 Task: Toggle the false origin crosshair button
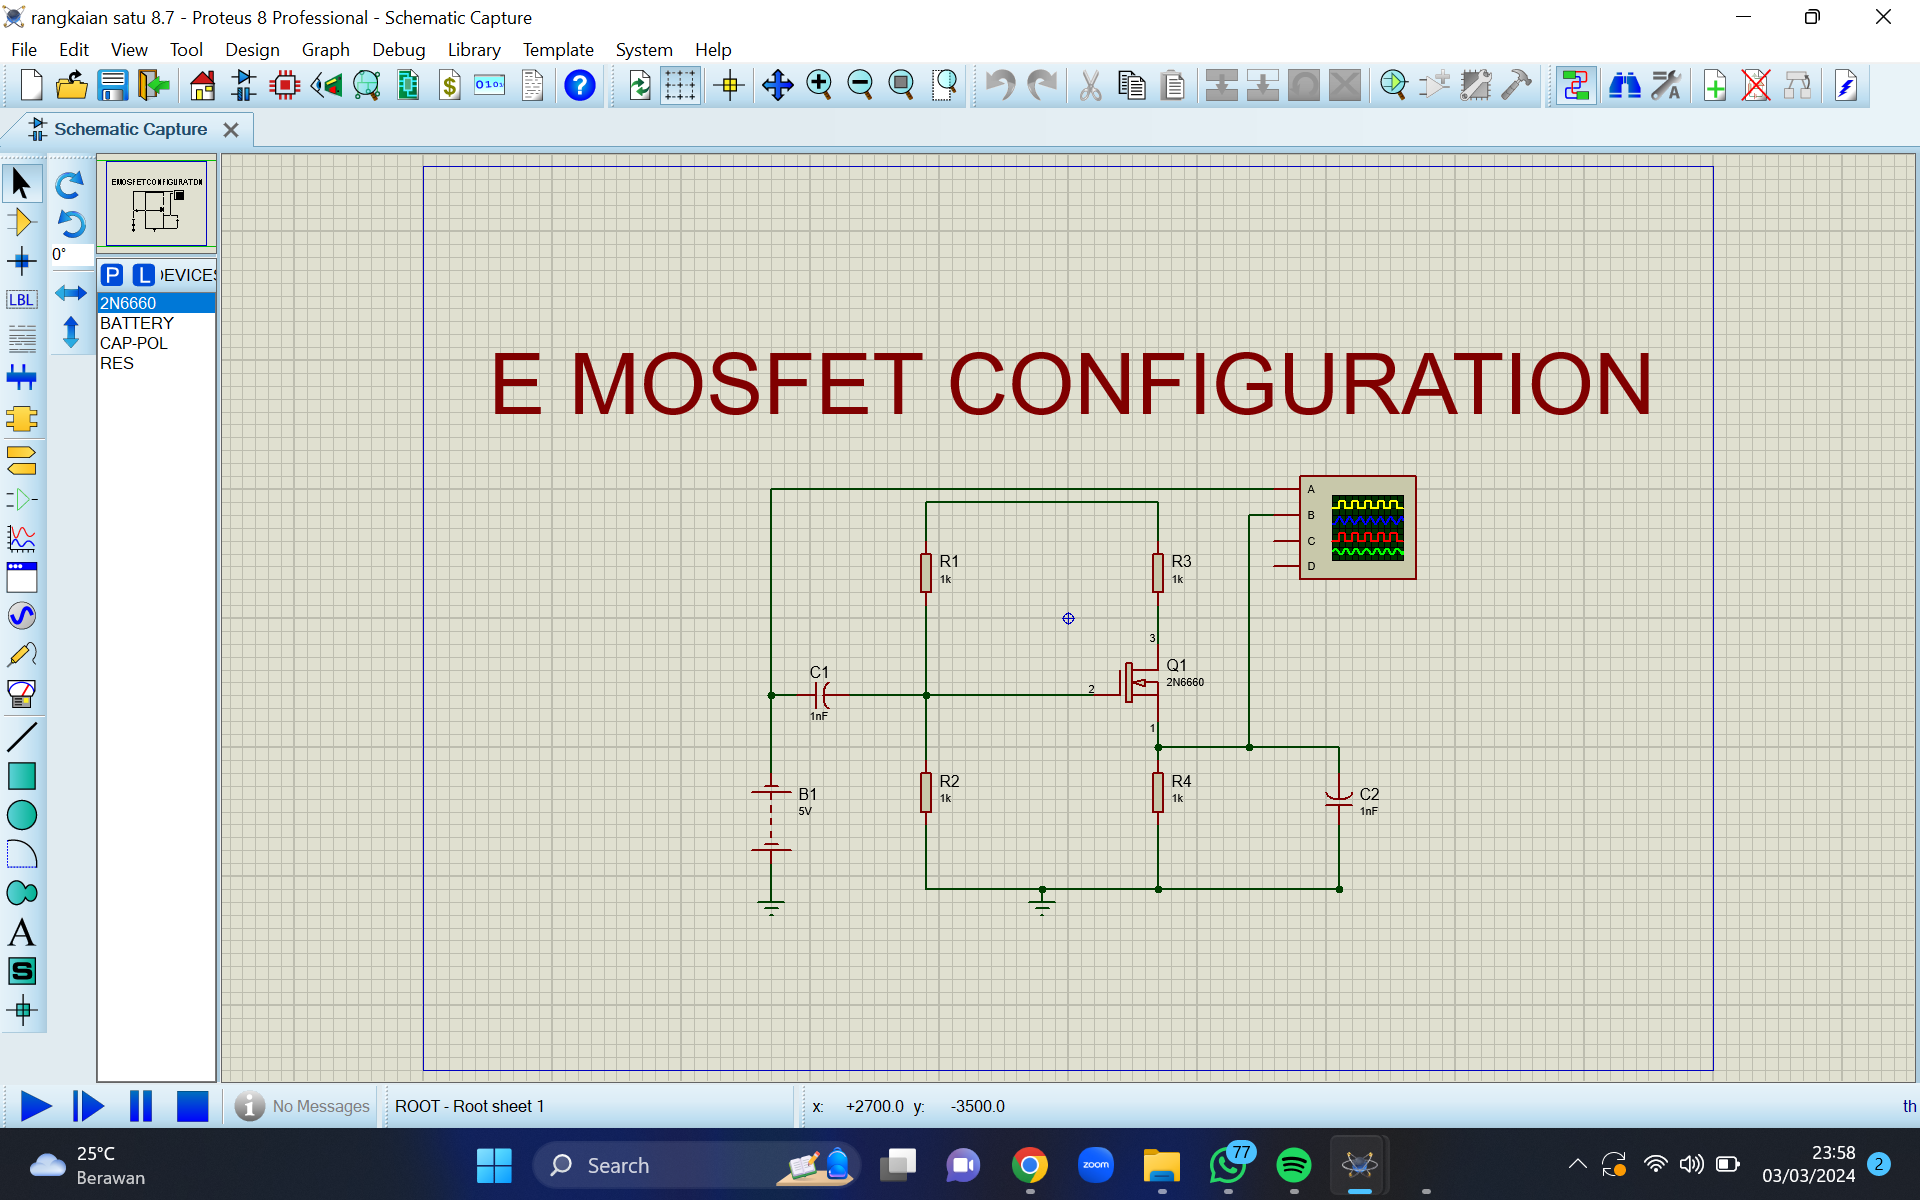coord(730,86)
